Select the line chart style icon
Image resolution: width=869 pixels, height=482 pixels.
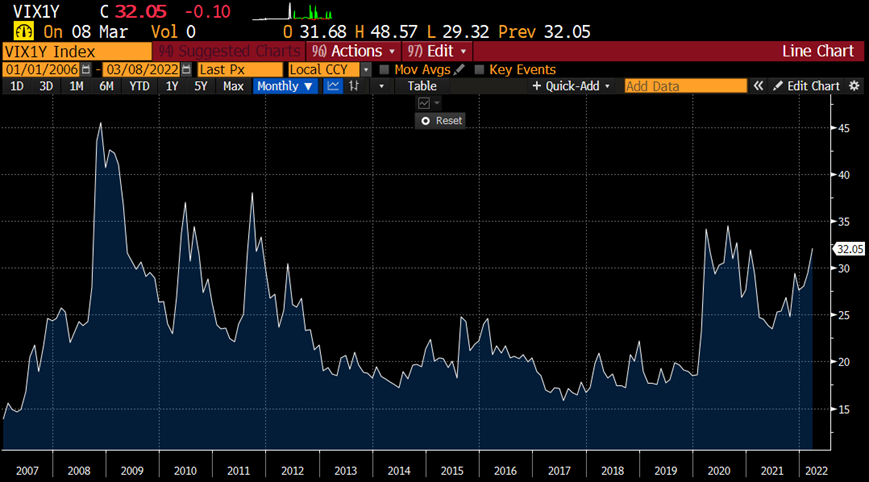point(334,86)
